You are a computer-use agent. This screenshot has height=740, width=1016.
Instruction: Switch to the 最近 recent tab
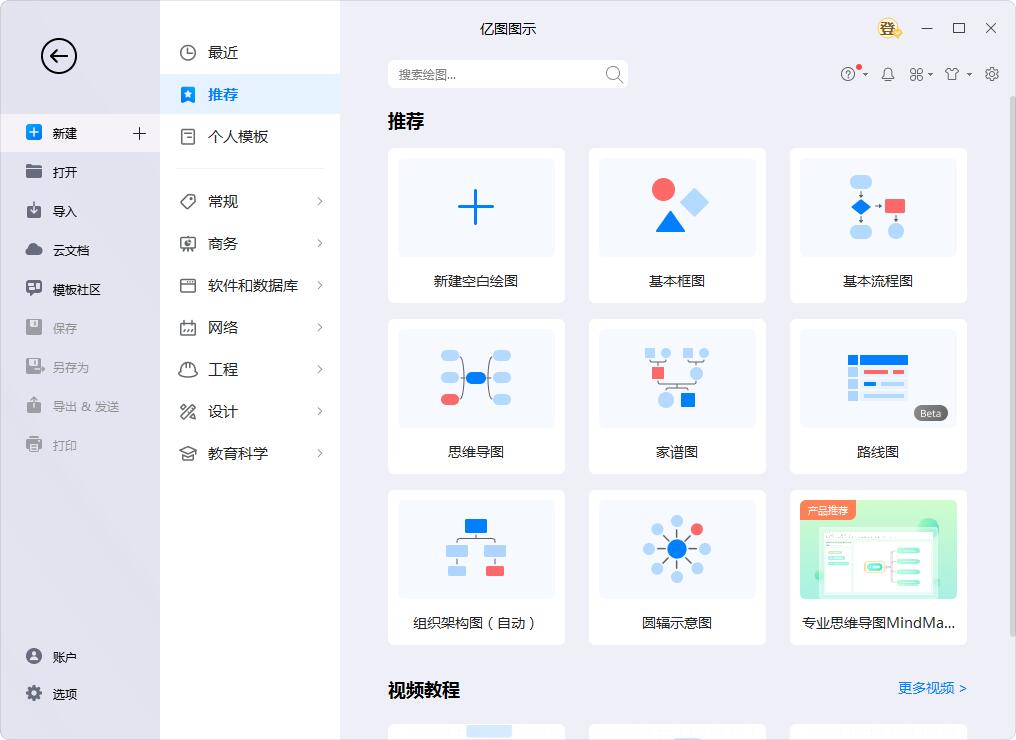pos(250,52)
